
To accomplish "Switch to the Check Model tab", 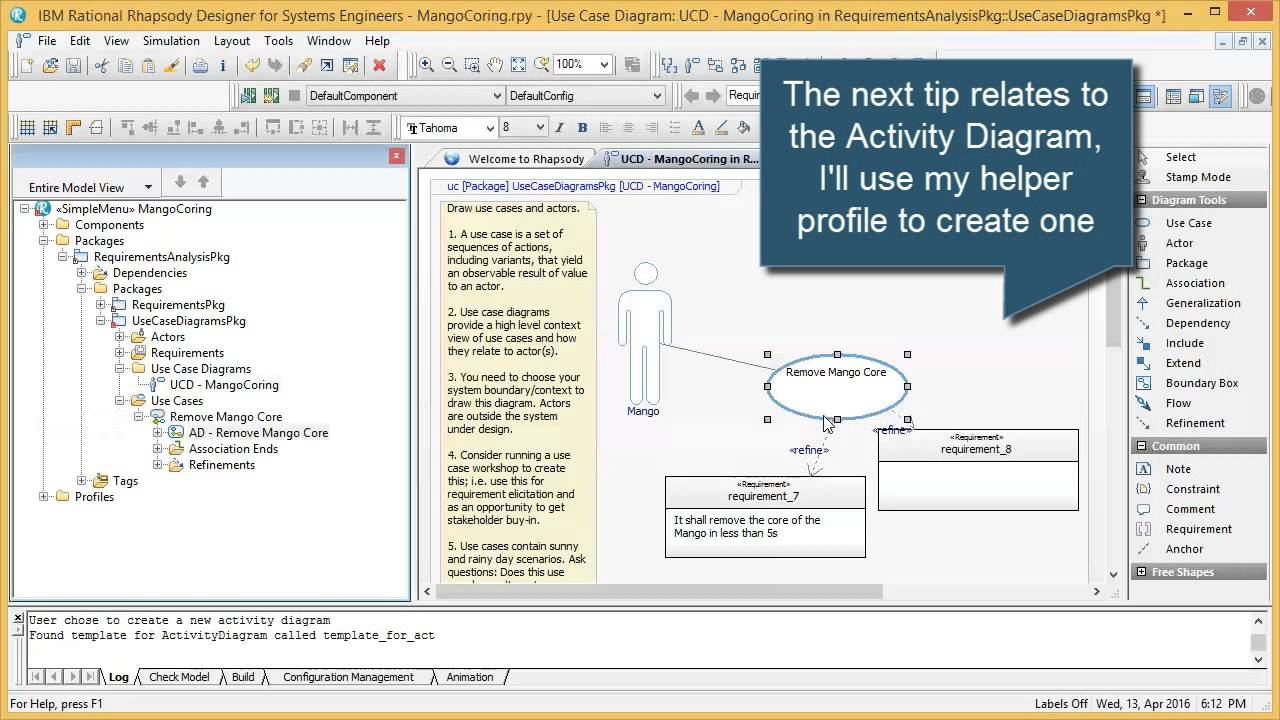I will (x=179, y=677).
